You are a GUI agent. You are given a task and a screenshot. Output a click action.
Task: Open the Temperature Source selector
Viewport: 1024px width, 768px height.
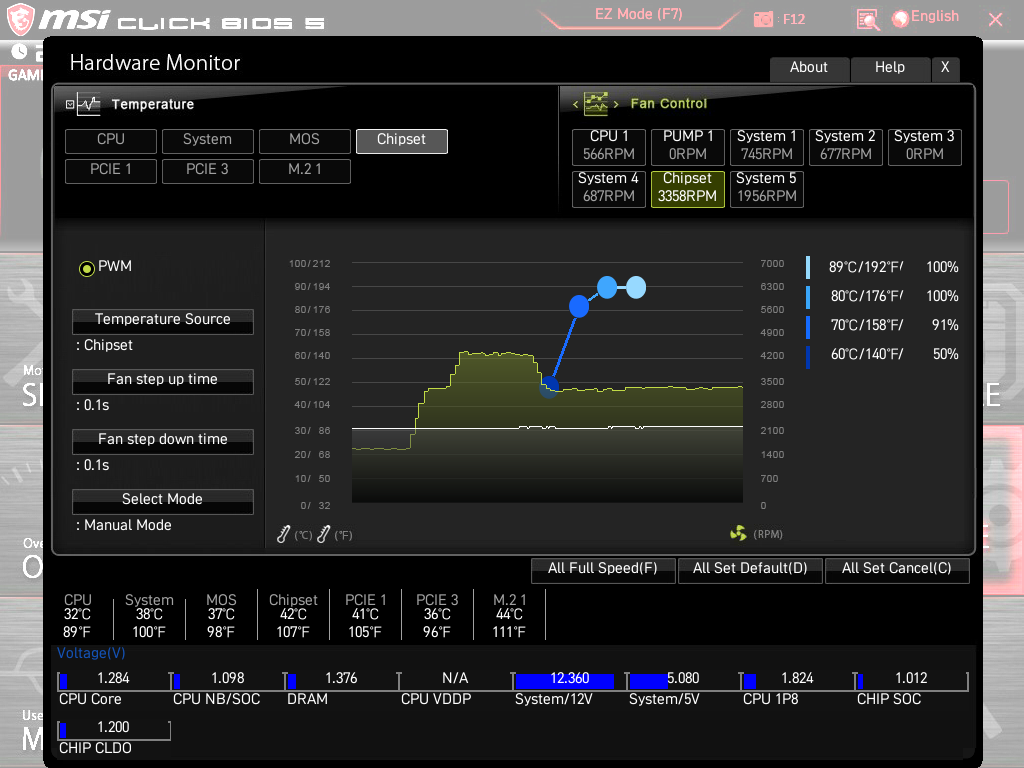(163, 321)
